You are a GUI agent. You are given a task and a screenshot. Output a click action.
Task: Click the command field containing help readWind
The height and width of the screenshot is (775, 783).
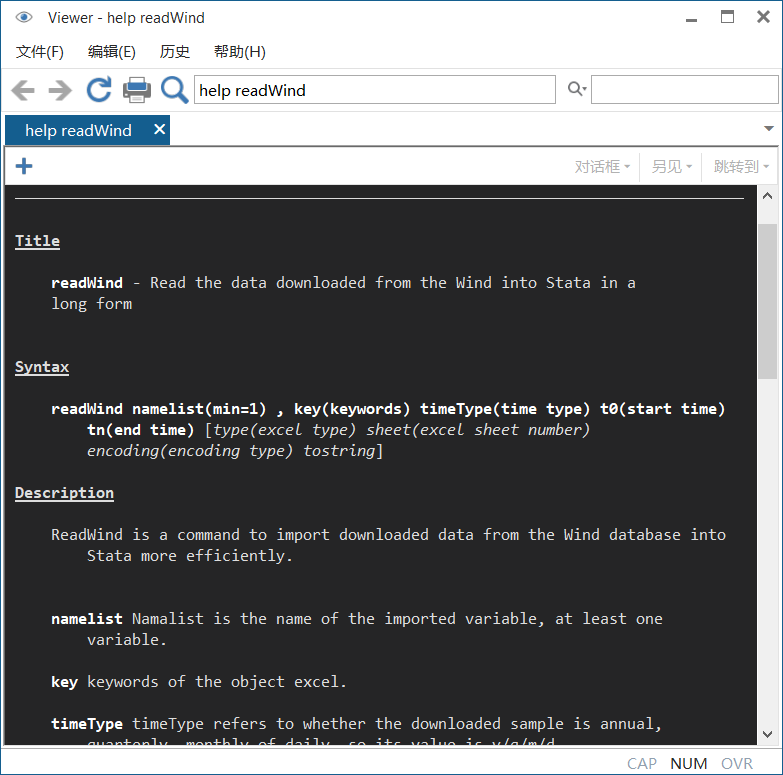click(x=374, y=90)
